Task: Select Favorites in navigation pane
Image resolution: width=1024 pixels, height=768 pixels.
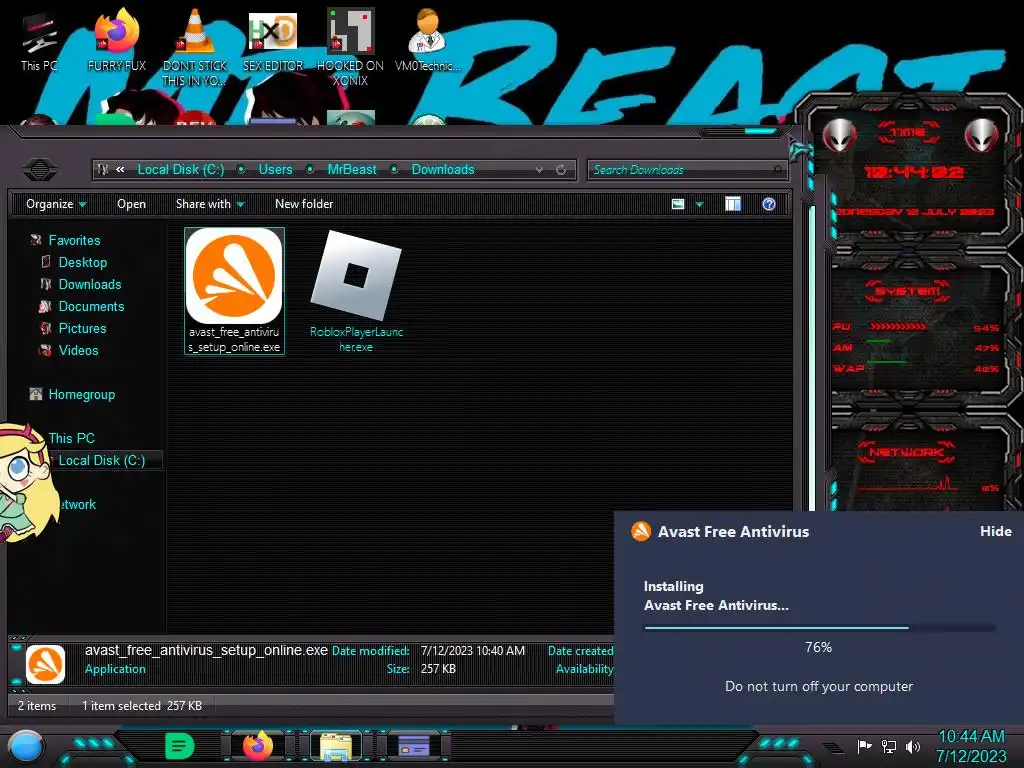Action: tap(74, 240)
